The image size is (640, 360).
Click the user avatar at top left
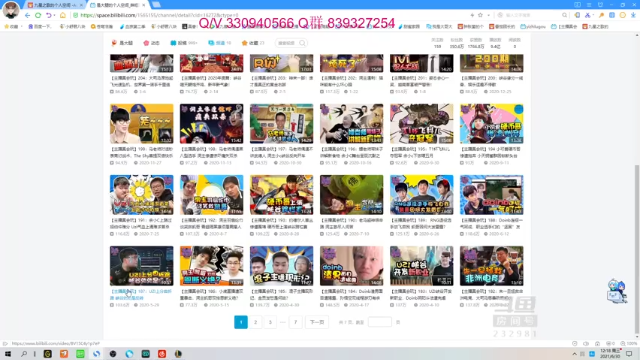coord(11,9)
